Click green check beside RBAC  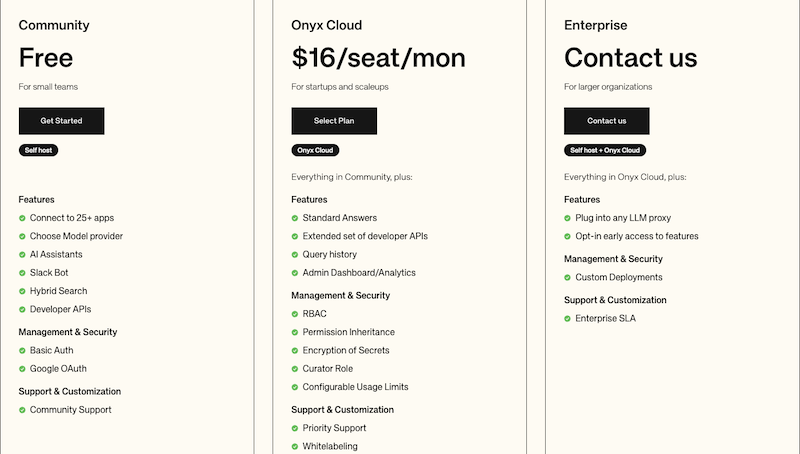[294, 314]
